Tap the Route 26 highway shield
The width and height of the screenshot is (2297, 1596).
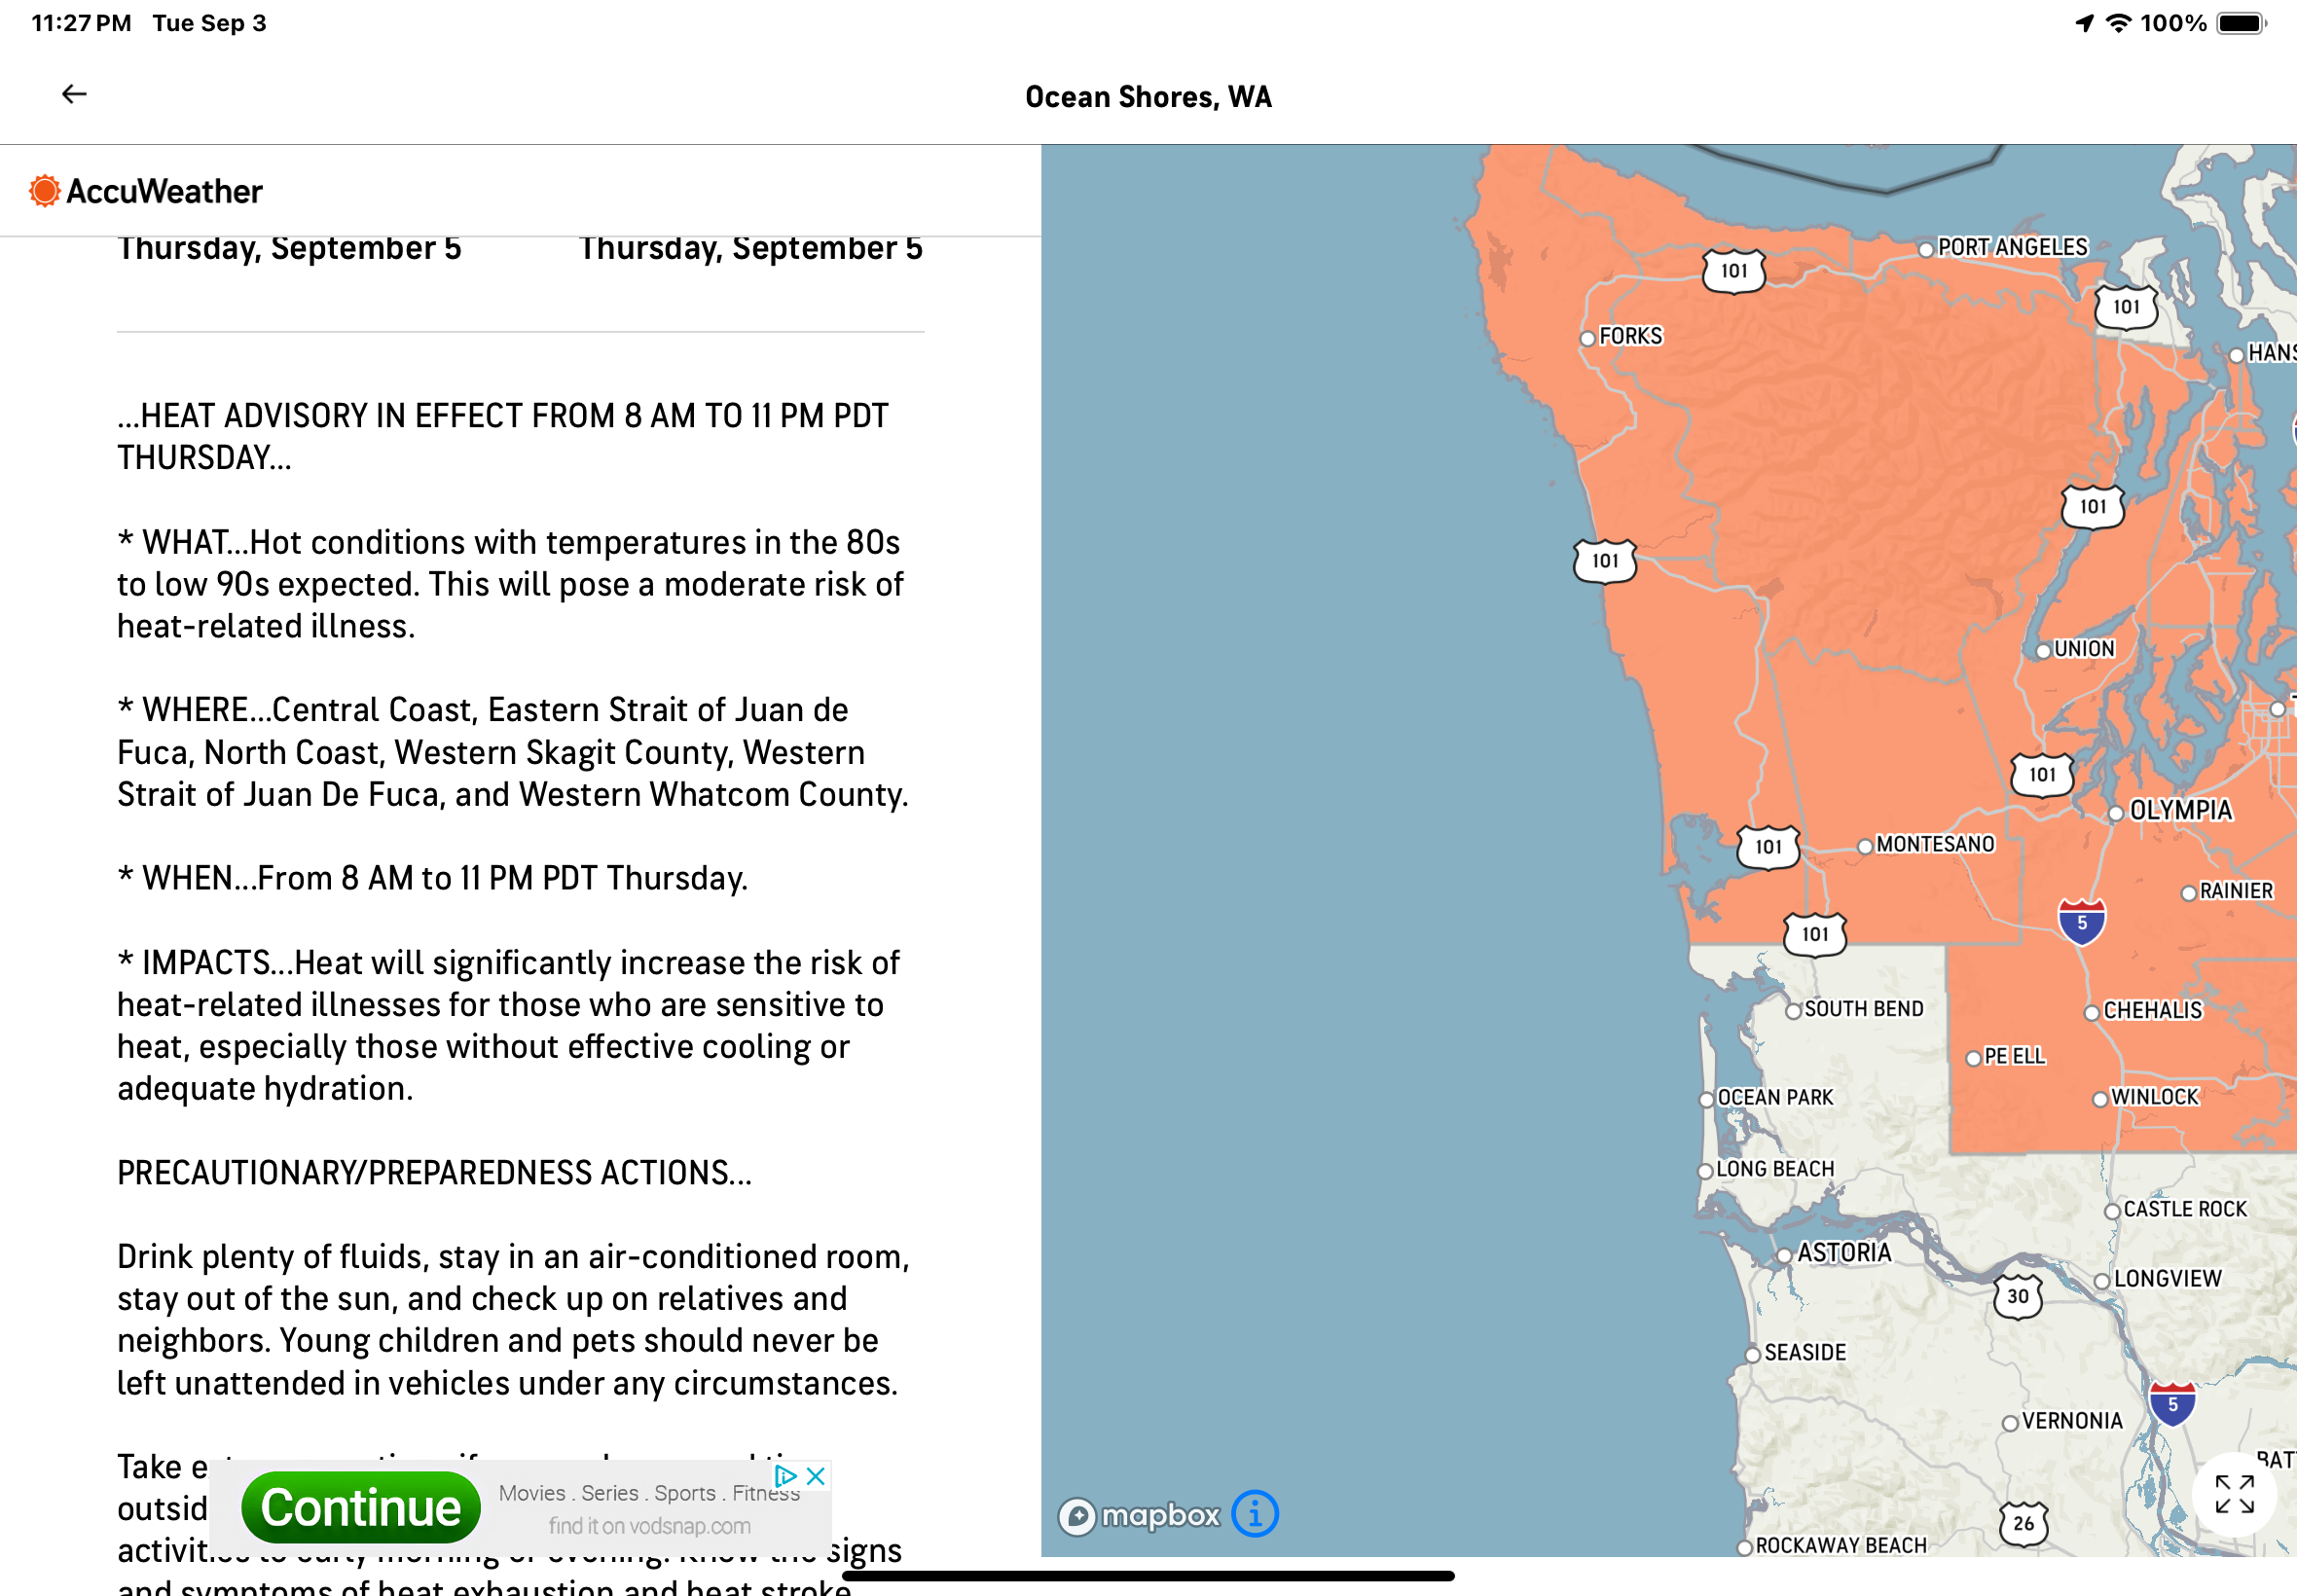point(2024,1524)
